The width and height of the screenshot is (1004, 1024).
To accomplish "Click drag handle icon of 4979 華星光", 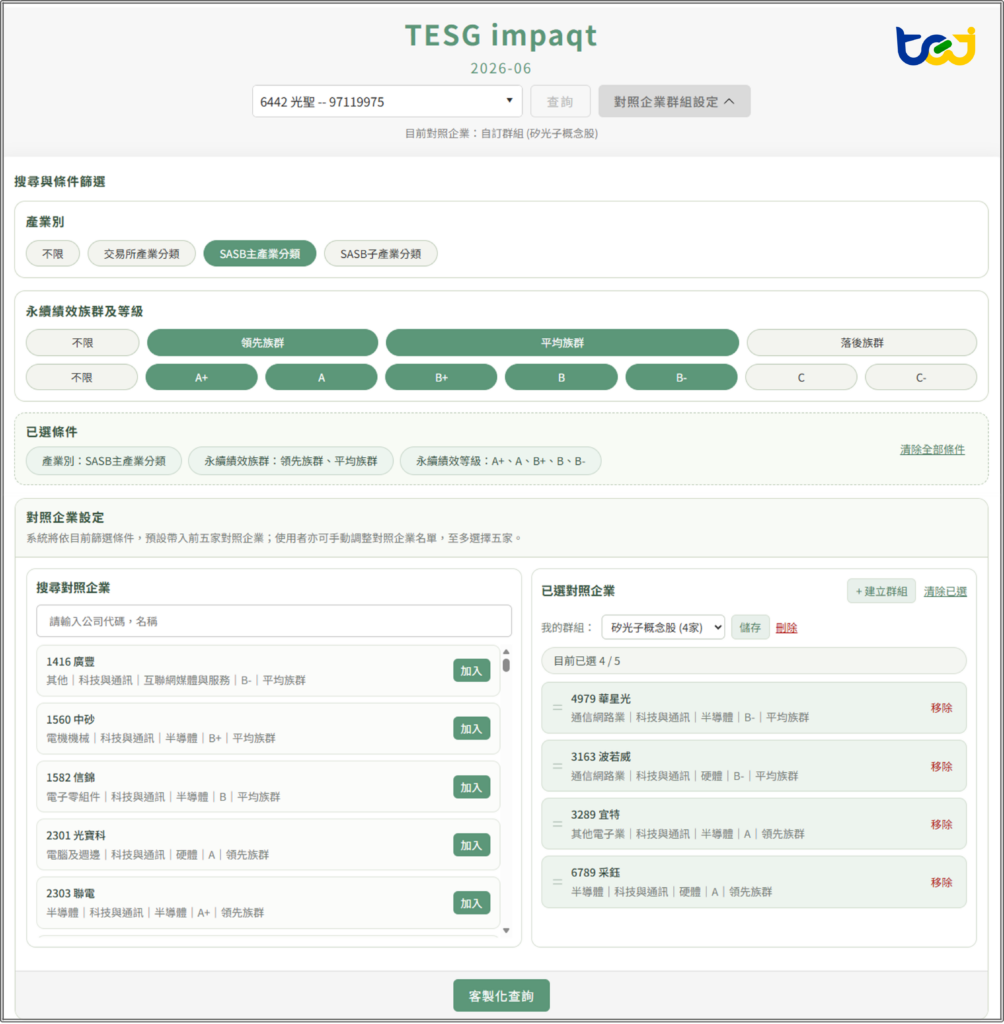I will click(x=557, y=707).
